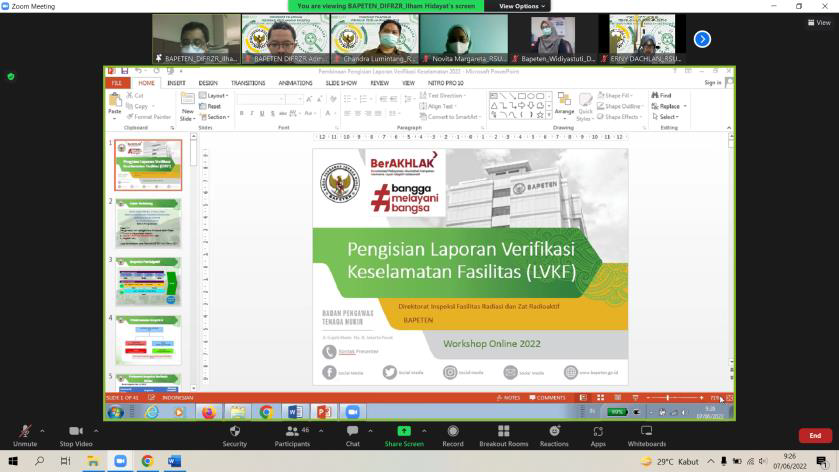The height and width of the screenshot is (472, 839).
Task: Click the green encryption shield indicator
Action: (x=11, y=76)
